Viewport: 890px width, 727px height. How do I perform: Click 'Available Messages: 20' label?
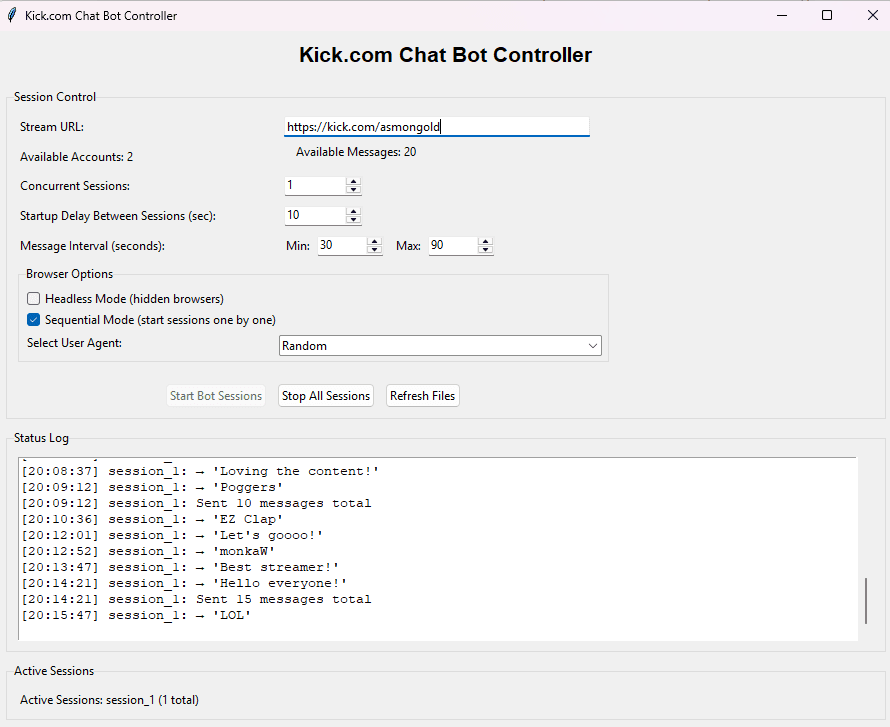pyautogui.click(x=356, y=152)
